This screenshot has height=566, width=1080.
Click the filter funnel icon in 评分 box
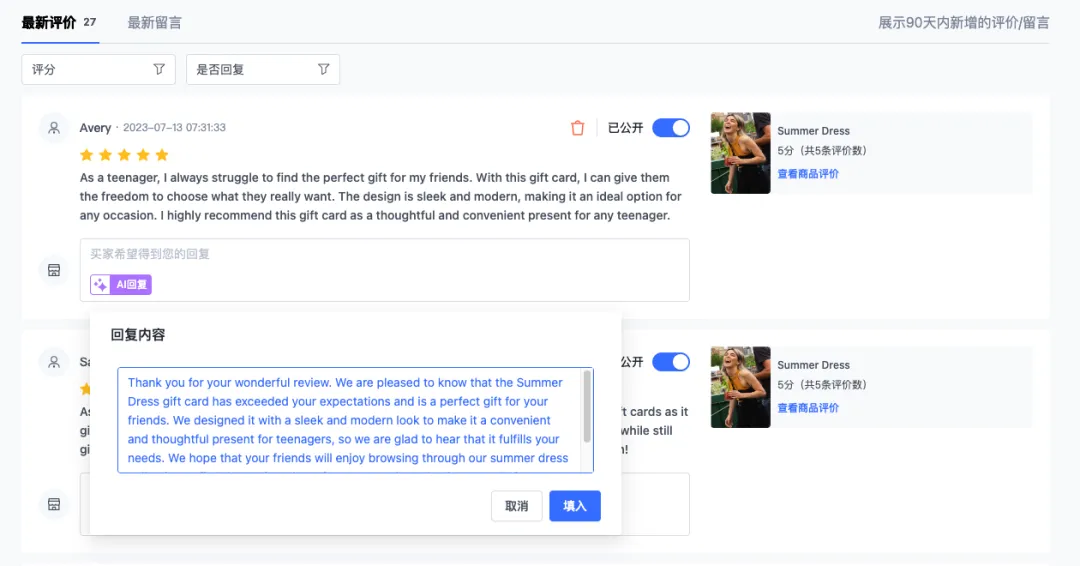[x=159, y=70]
